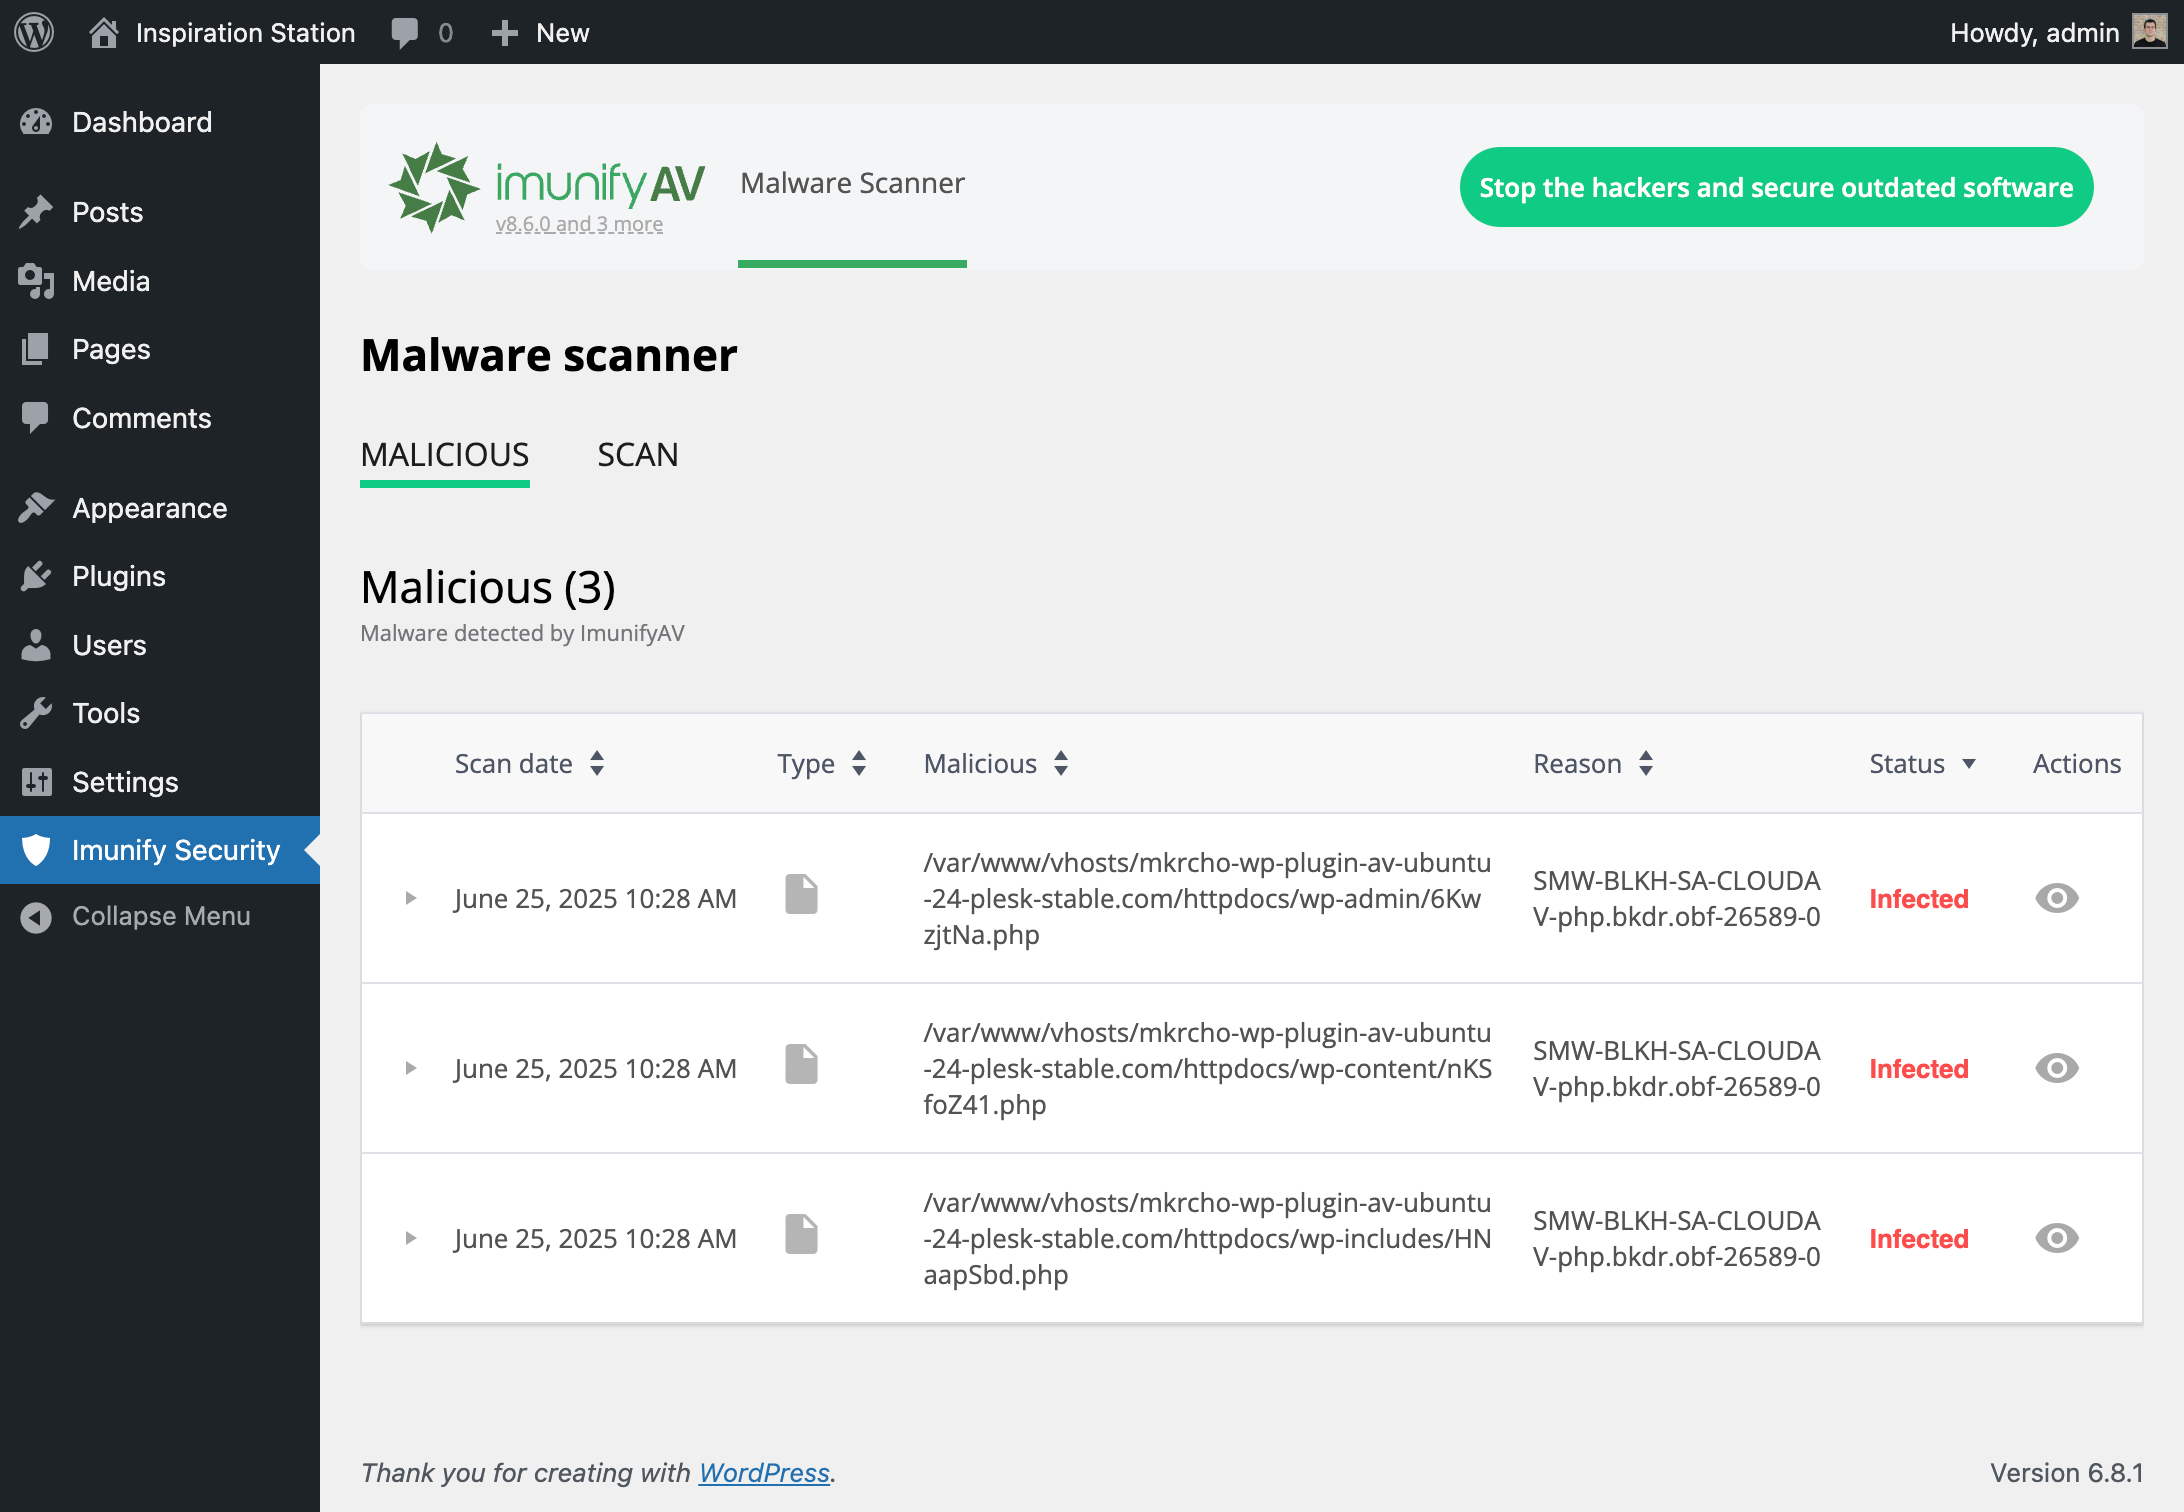Click Infected status of nKSfoZ41.php
This screenshot has height=1512, width=2184.
click(x=1919, y=1068)
